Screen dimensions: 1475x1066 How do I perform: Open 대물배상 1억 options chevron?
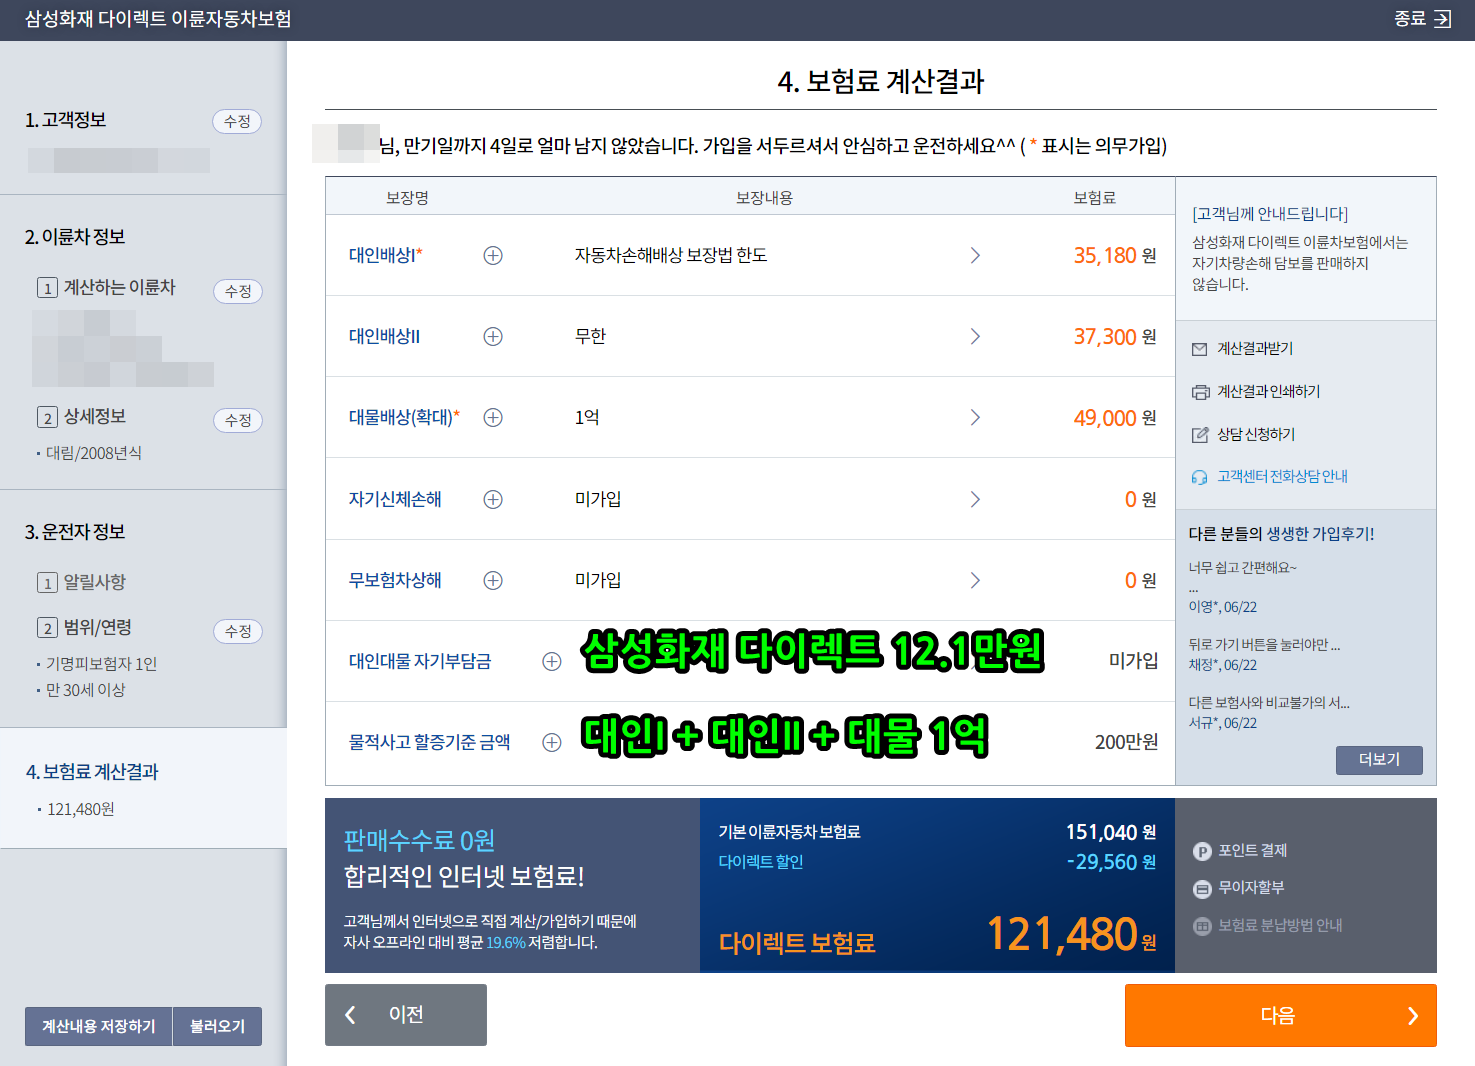[x=975, y=417]
